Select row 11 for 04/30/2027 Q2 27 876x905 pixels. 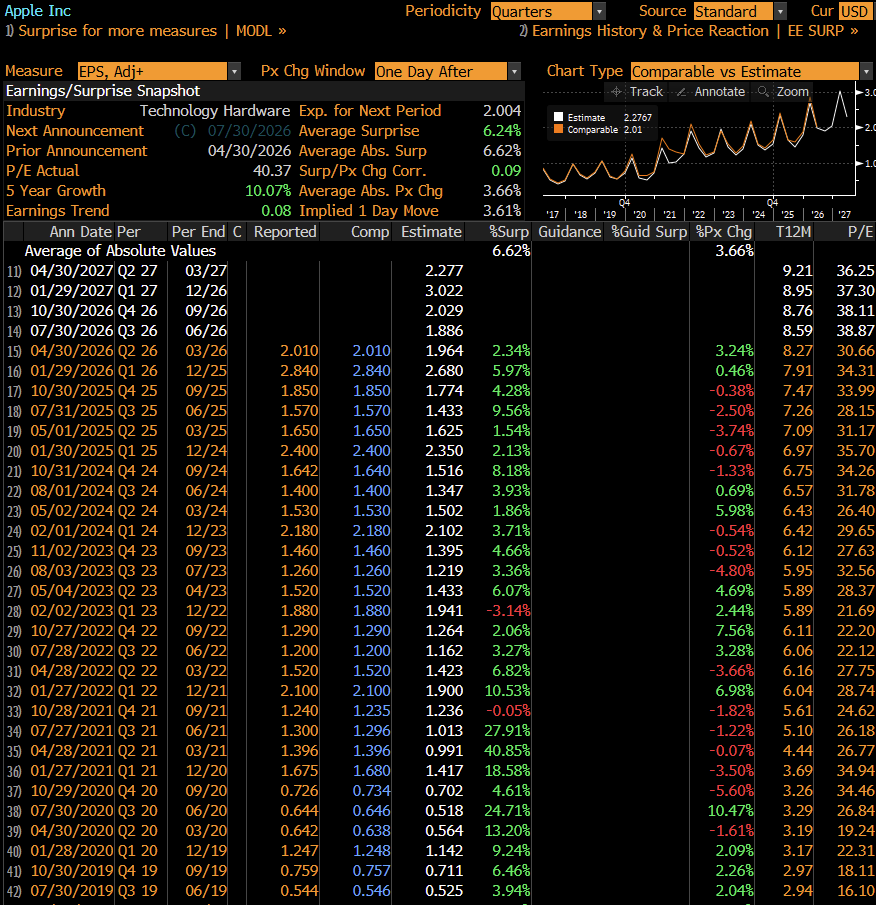439,271
